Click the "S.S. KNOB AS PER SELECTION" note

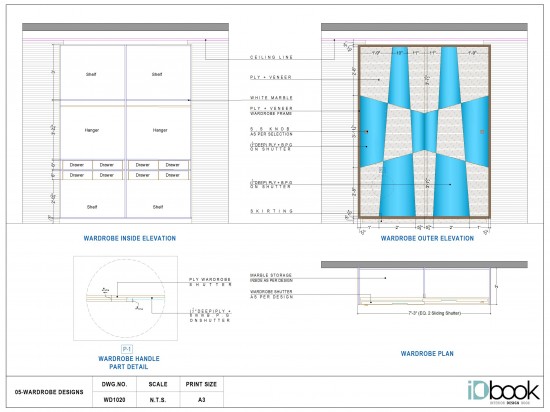(x=271, y=131)
